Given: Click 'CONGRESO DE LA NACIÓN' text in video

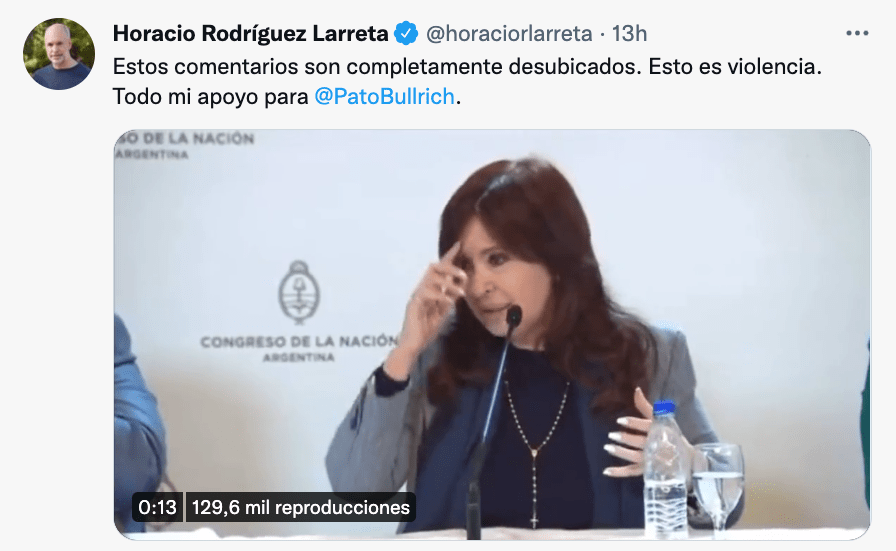Looking at the screenshot, I should click(299, 342).
